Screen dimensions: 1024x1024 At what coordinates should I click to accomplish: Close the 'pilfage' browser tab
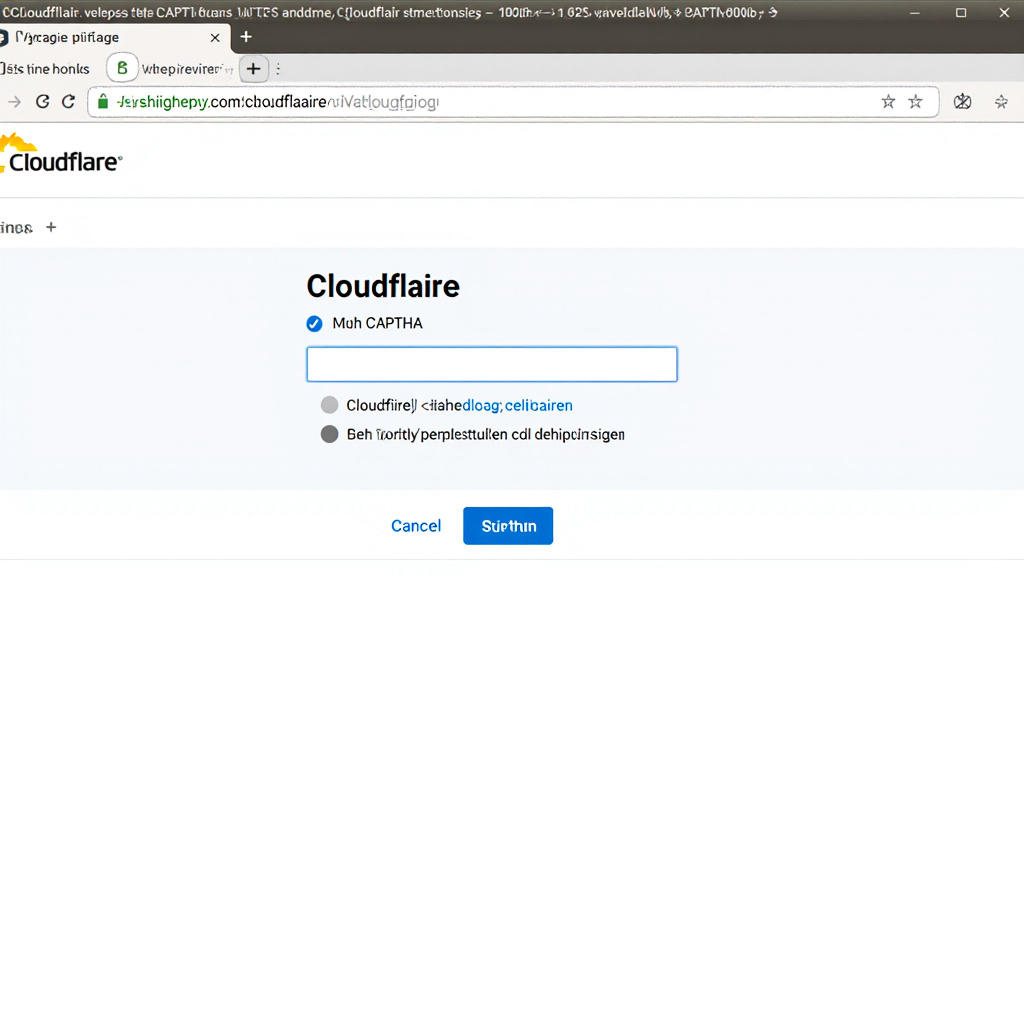click(215, 38)
